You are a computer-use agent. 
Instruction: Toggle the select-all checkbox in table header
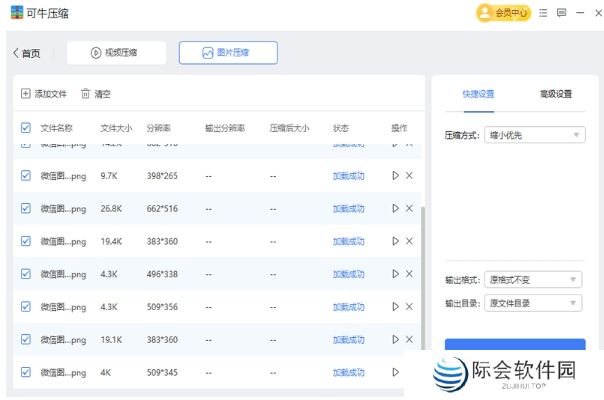pos(26,128)
